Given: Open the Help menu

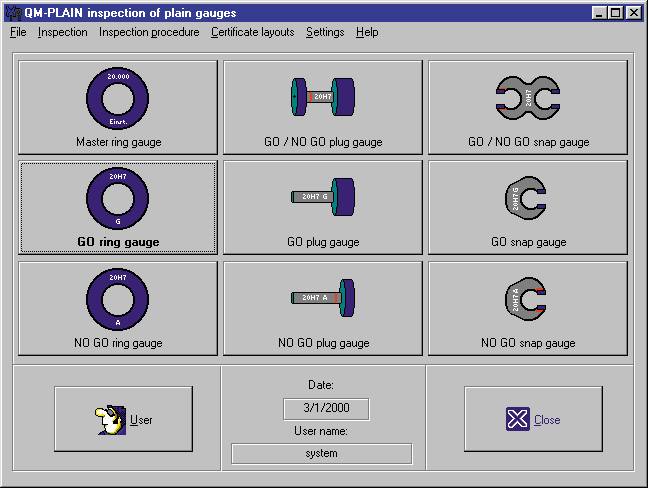Looking at the screenshot, I should pyautogui.click(x=367, y=32).
